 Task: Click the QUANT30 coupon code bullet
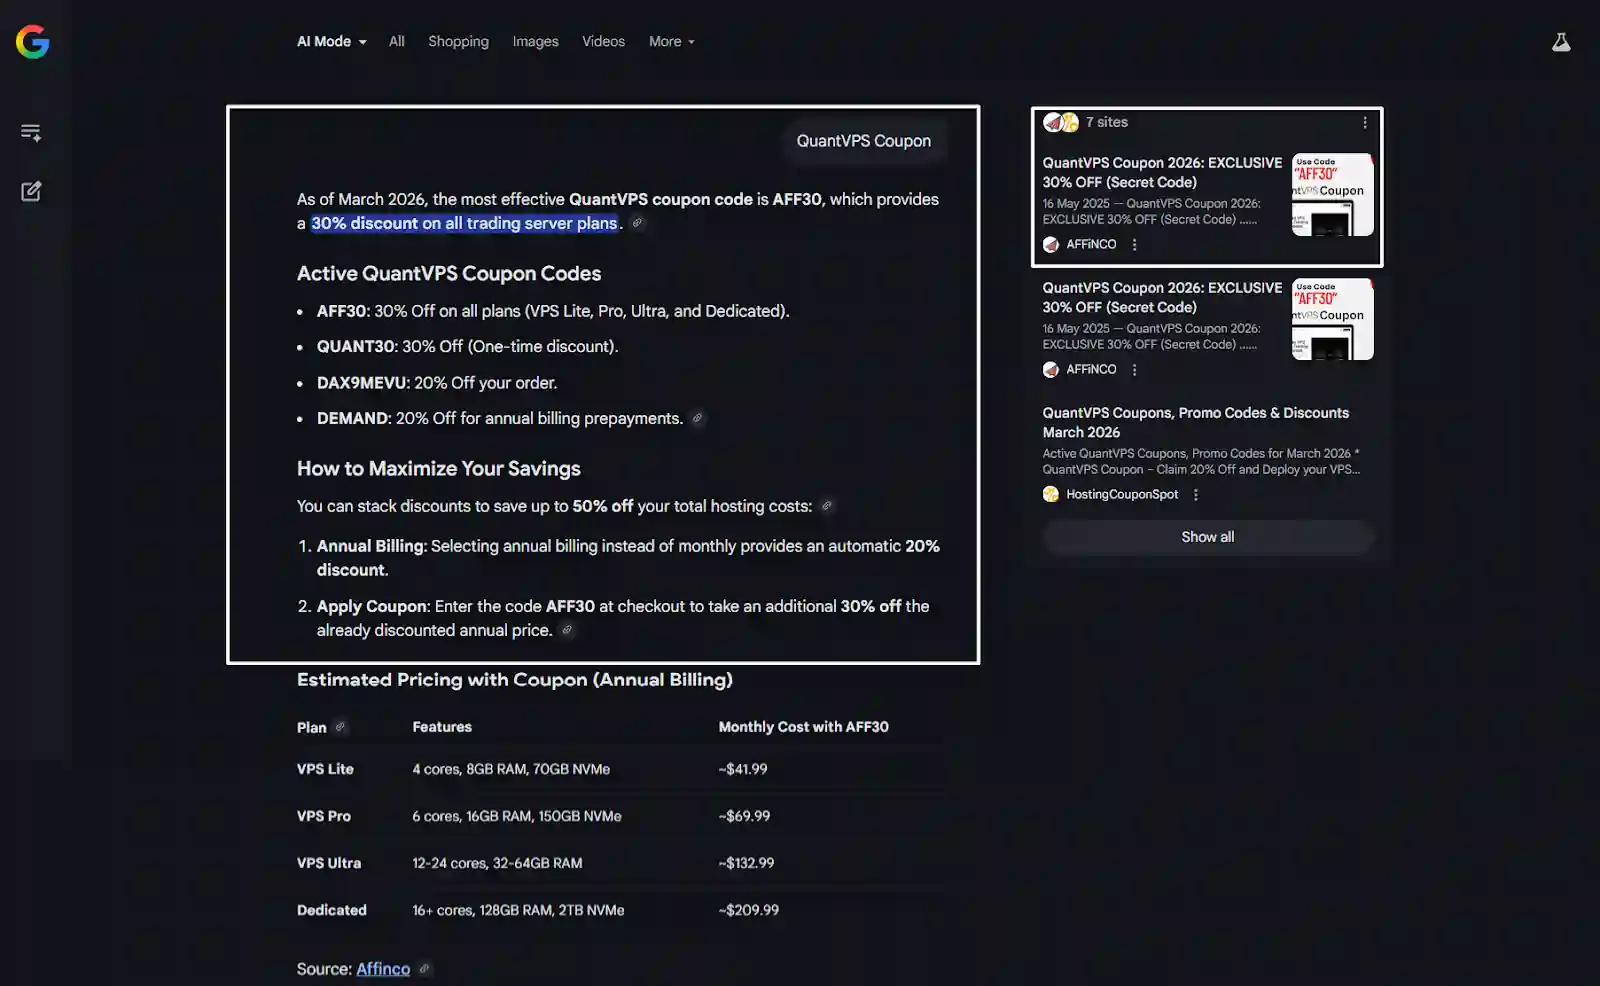[x=468, y=346]
